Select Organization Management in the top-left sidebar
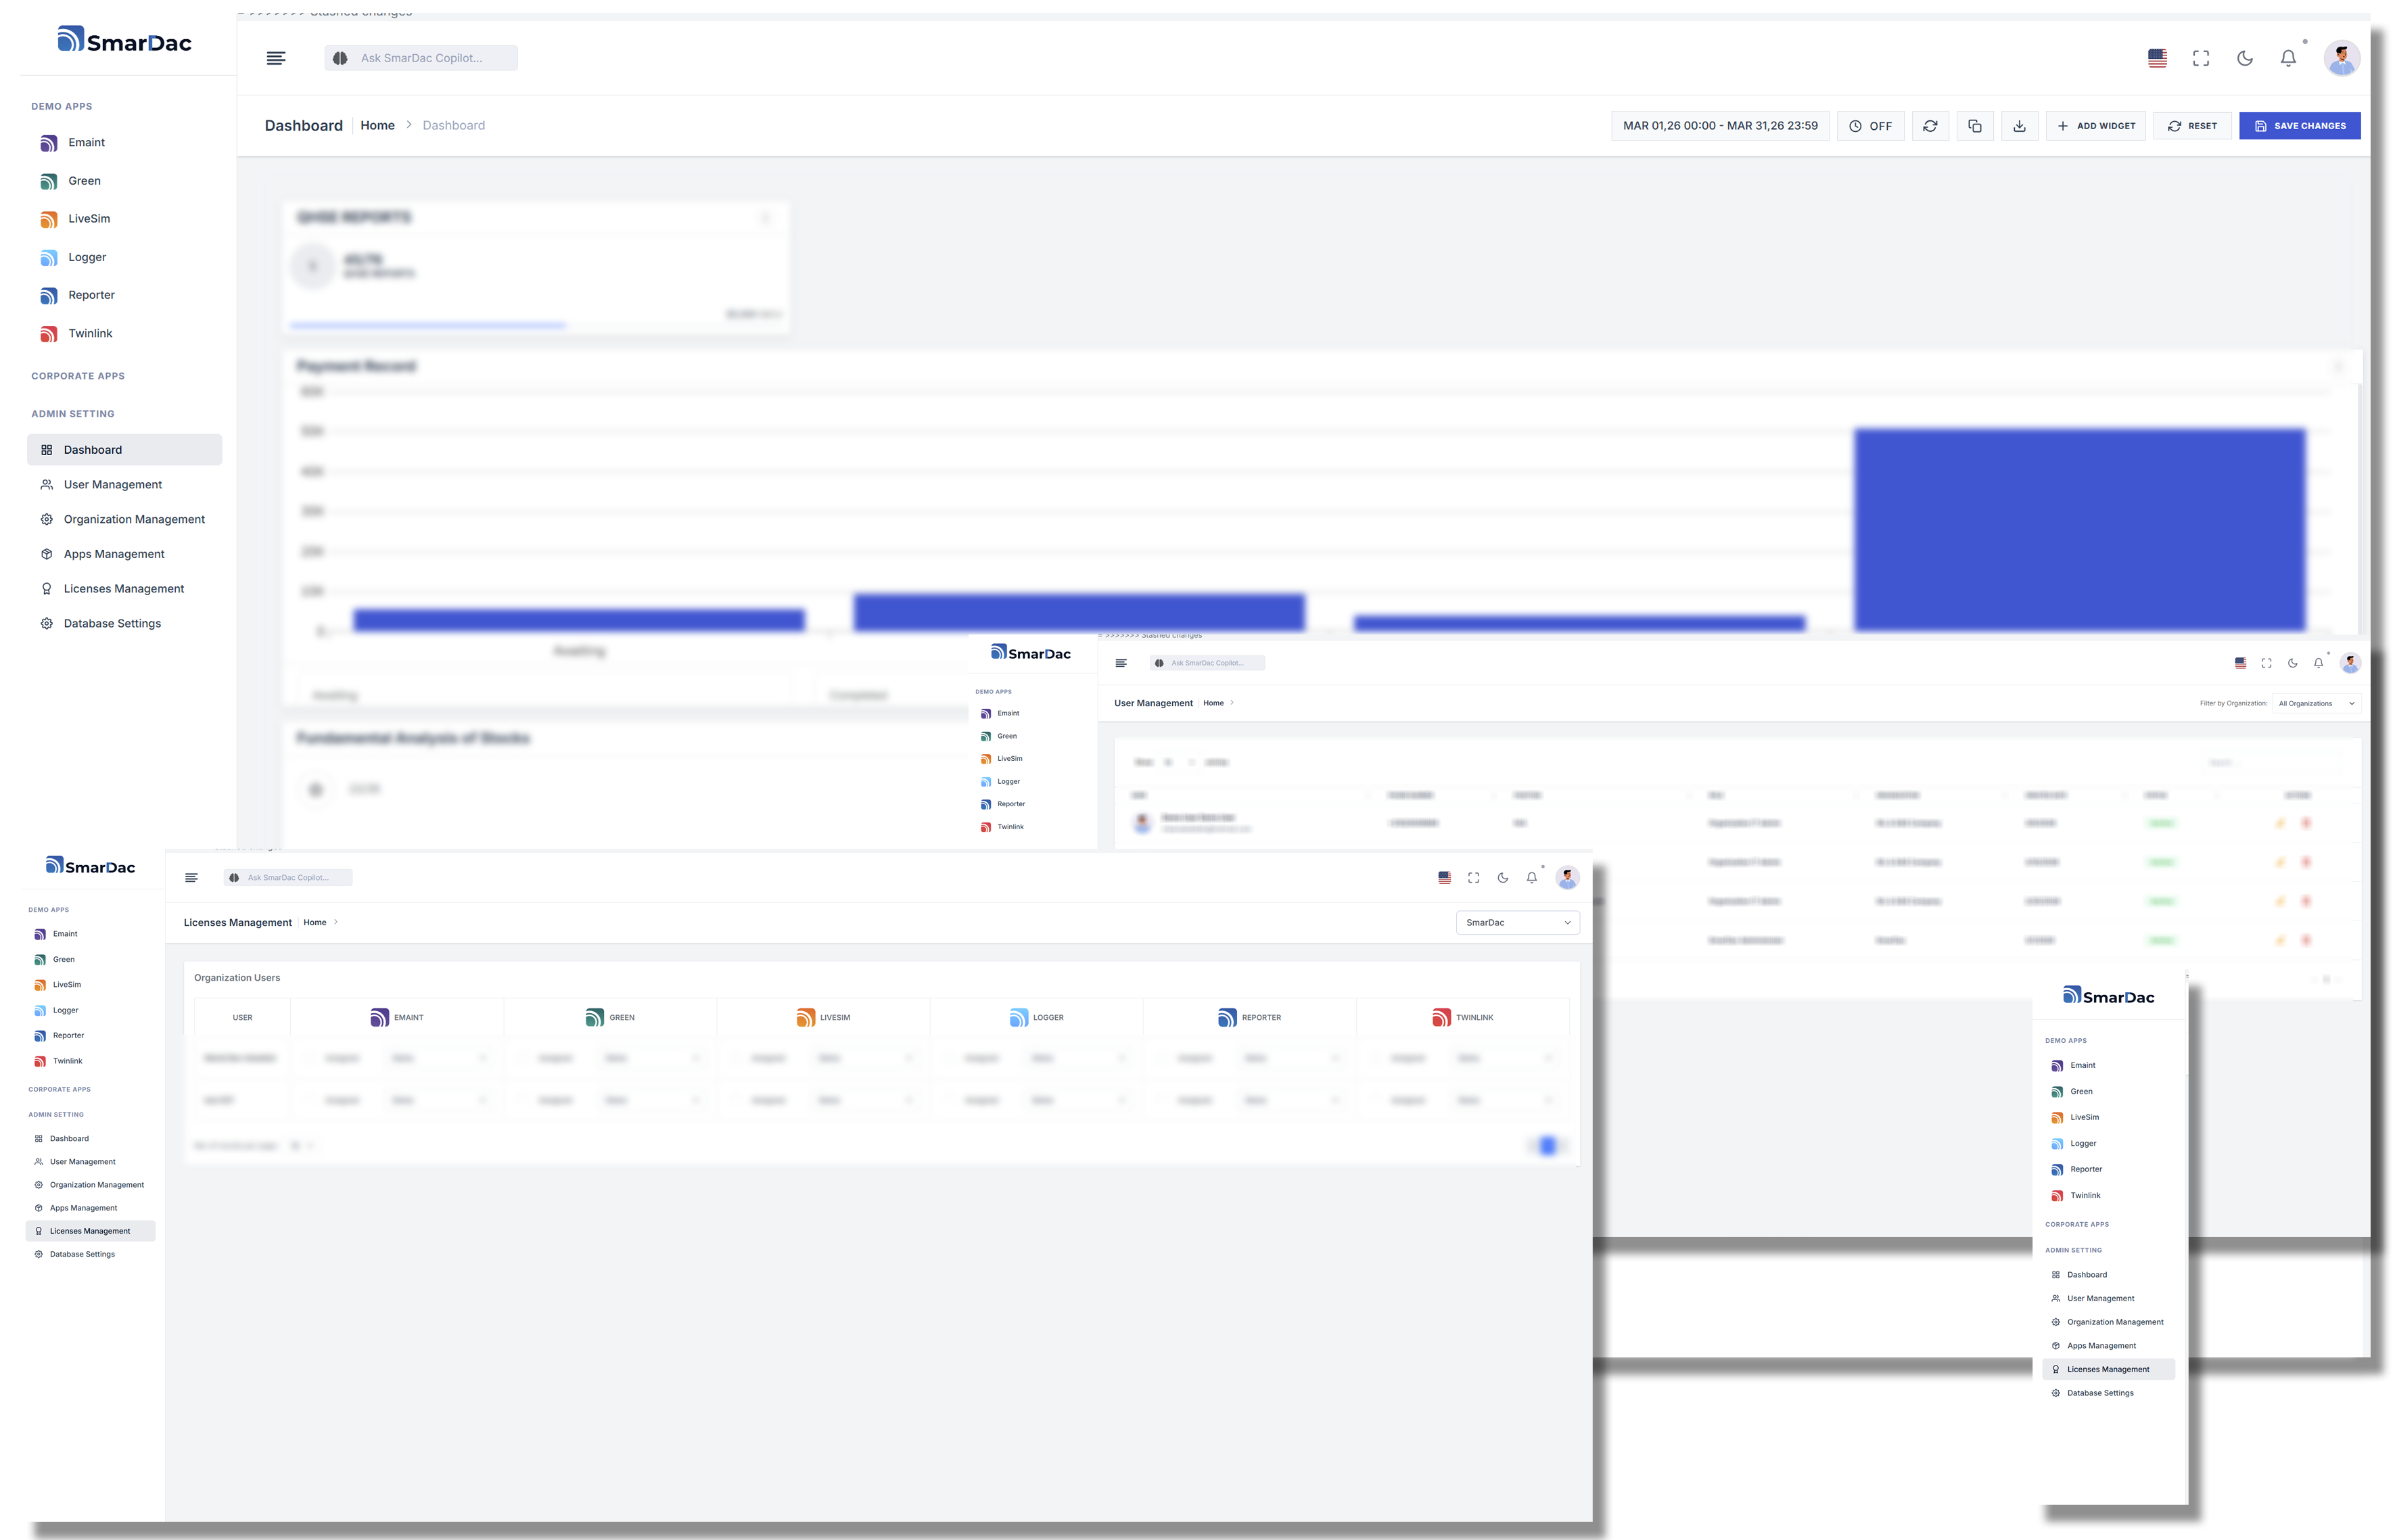The height and width of the screenshot is (1540, 2395). pyautogui.click(x=134, y=519)
